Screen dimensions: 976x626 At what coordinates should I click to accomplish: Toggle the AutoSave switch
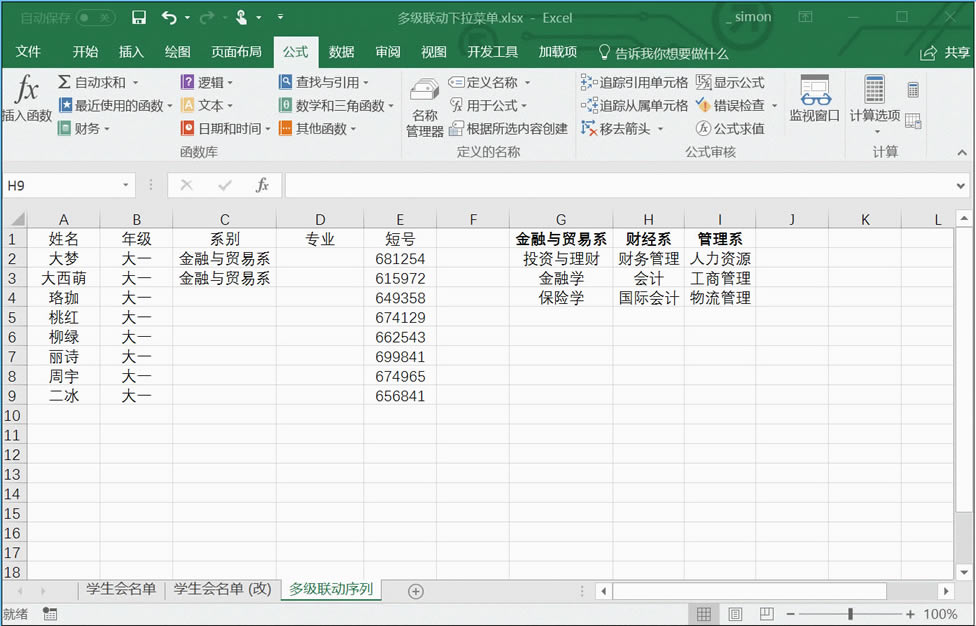coord(96,17)
